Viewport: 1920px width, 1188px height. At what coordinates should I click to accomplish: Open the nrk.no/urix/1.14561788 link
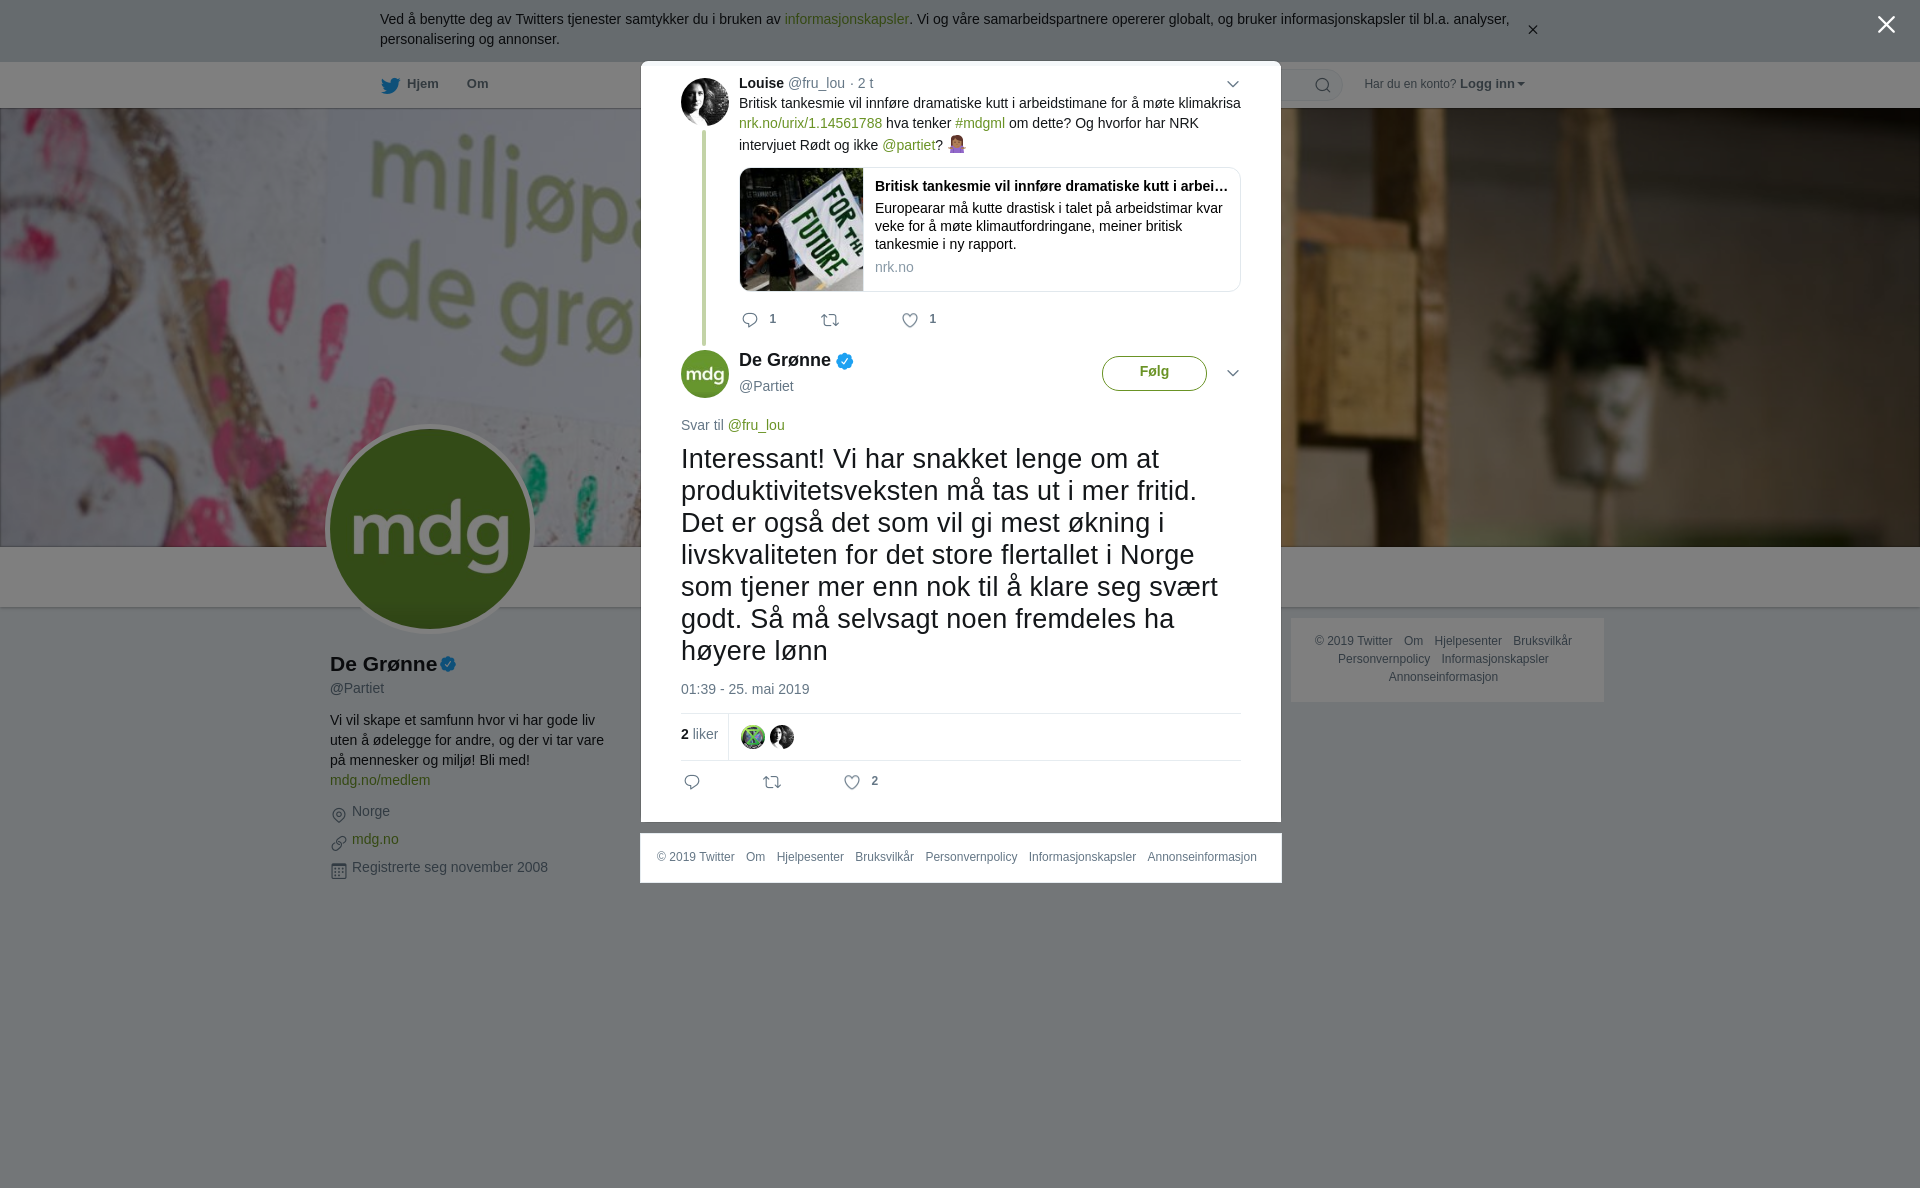810,123
